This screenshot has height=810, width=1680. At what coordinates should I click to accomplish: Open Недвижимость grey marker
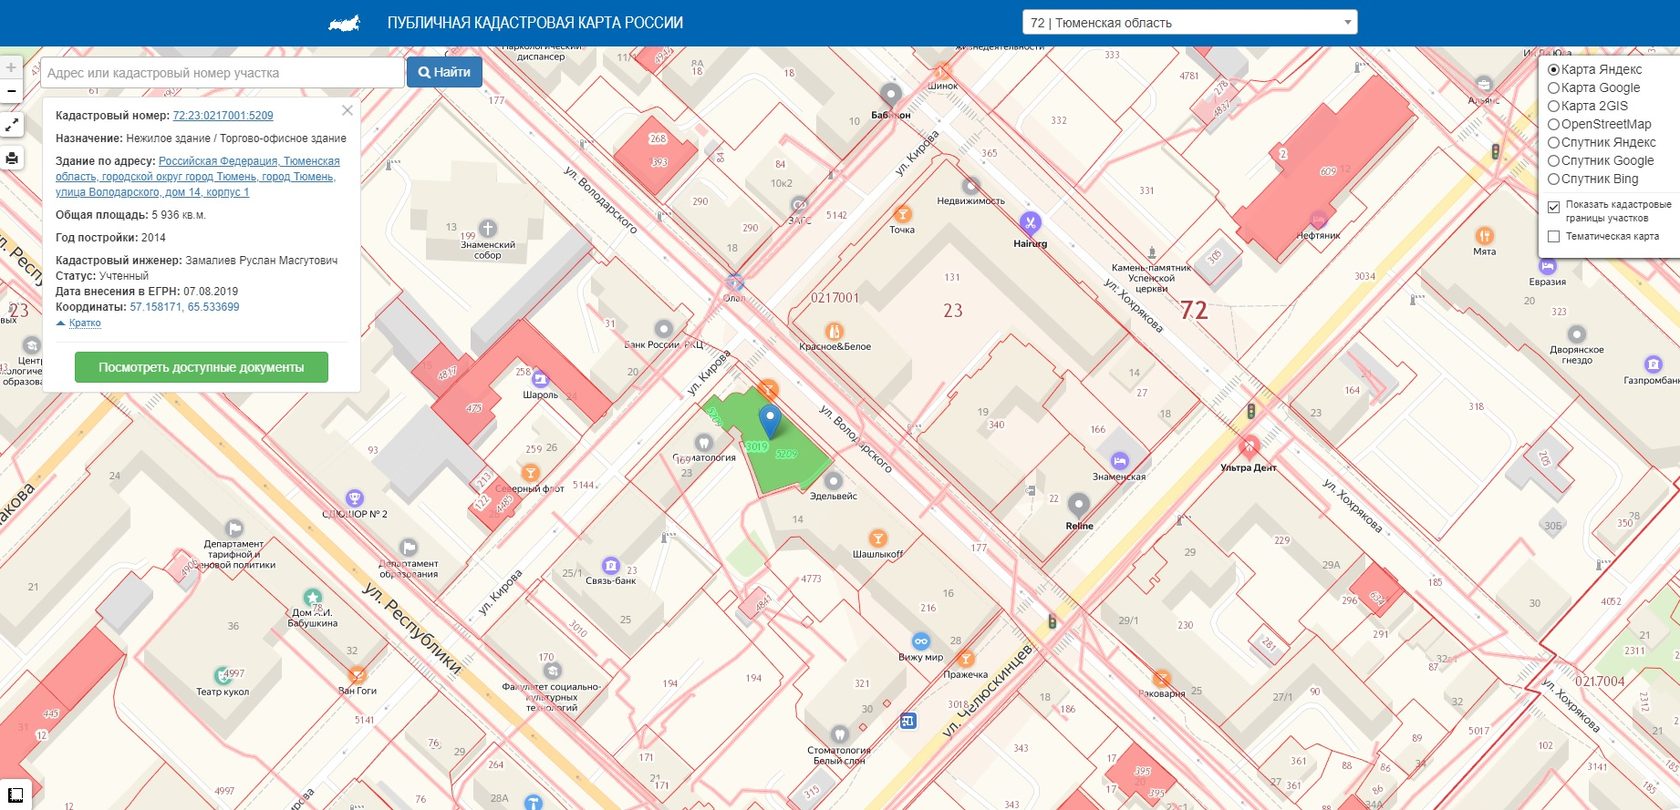point(970,186)
